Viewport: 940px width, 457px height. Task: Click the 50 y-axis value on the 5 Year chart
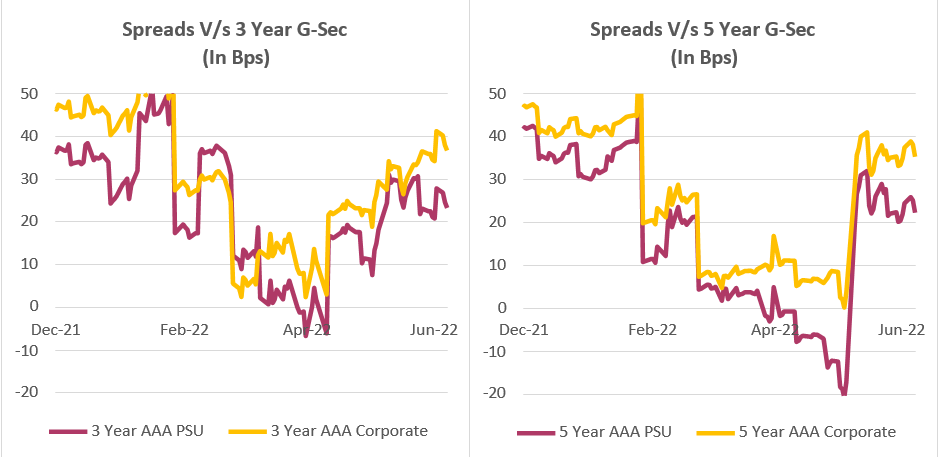pos(497,94)
